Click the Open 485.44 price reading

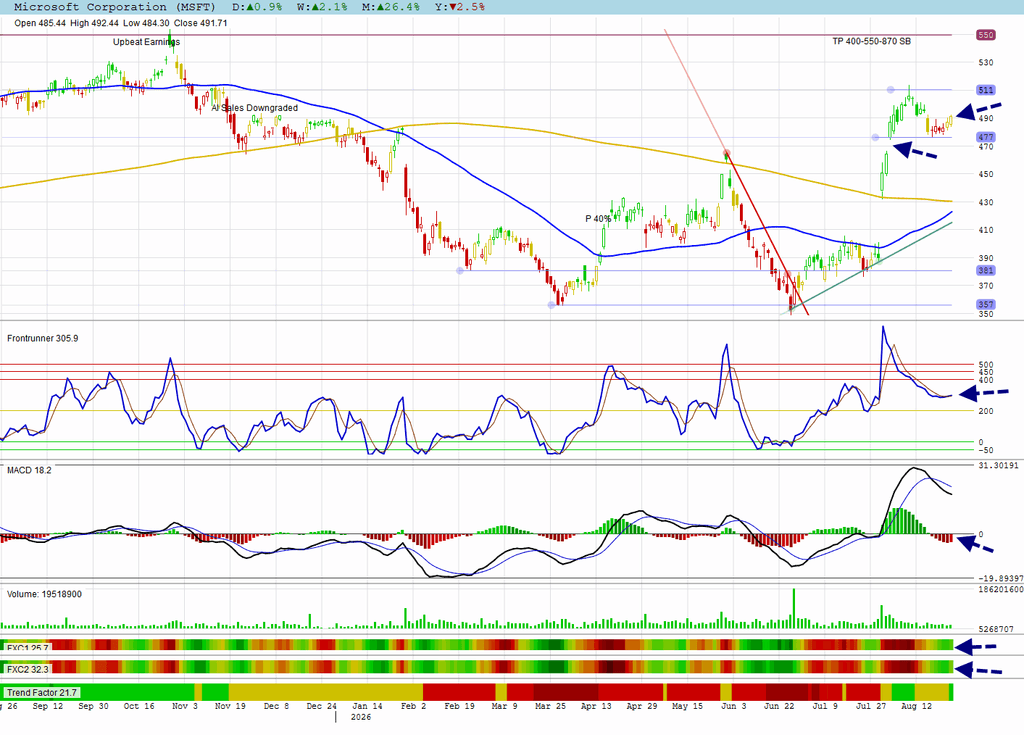(x=40, y=23)
